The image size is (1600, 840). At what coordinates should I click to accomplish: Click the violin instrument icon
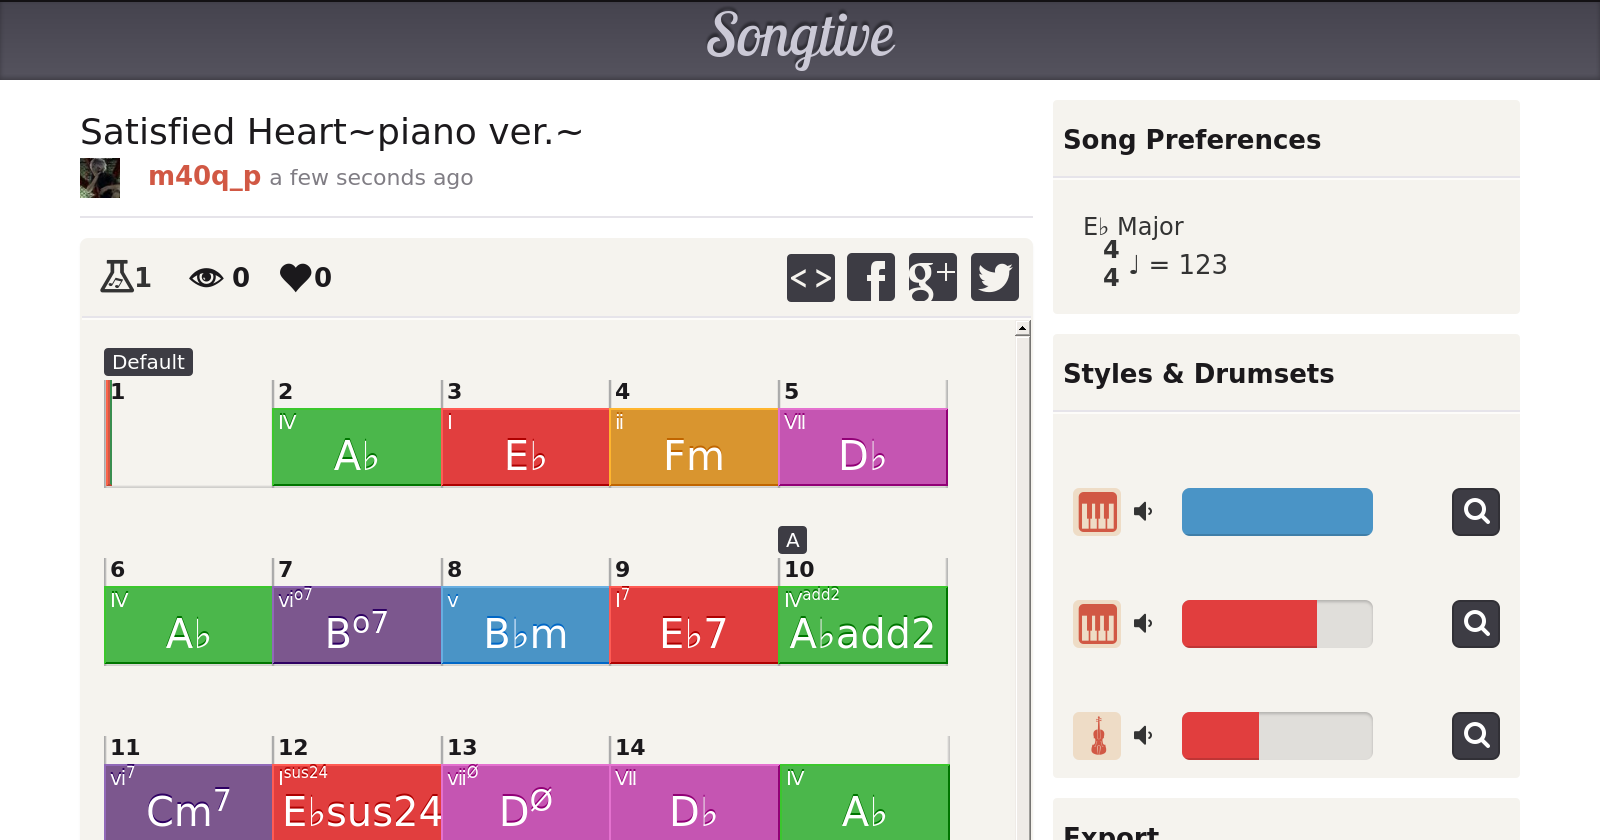click(x=1097, y=736)
